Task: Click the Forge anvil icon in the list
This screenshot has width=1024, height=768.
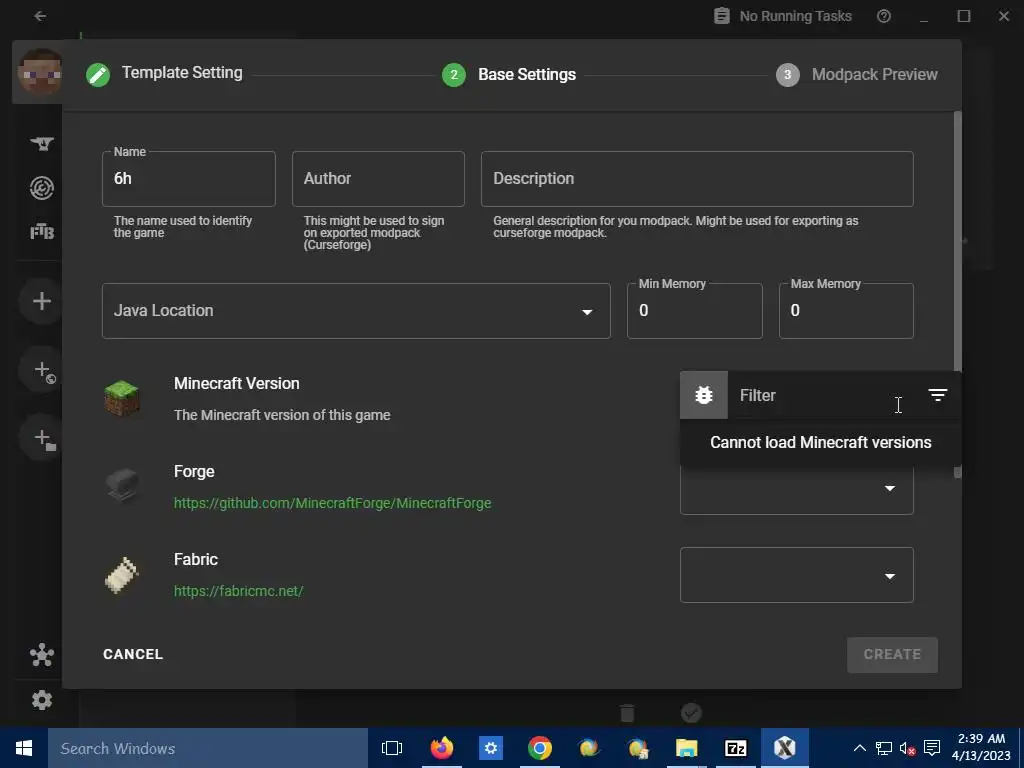Action: click(122, 485)
